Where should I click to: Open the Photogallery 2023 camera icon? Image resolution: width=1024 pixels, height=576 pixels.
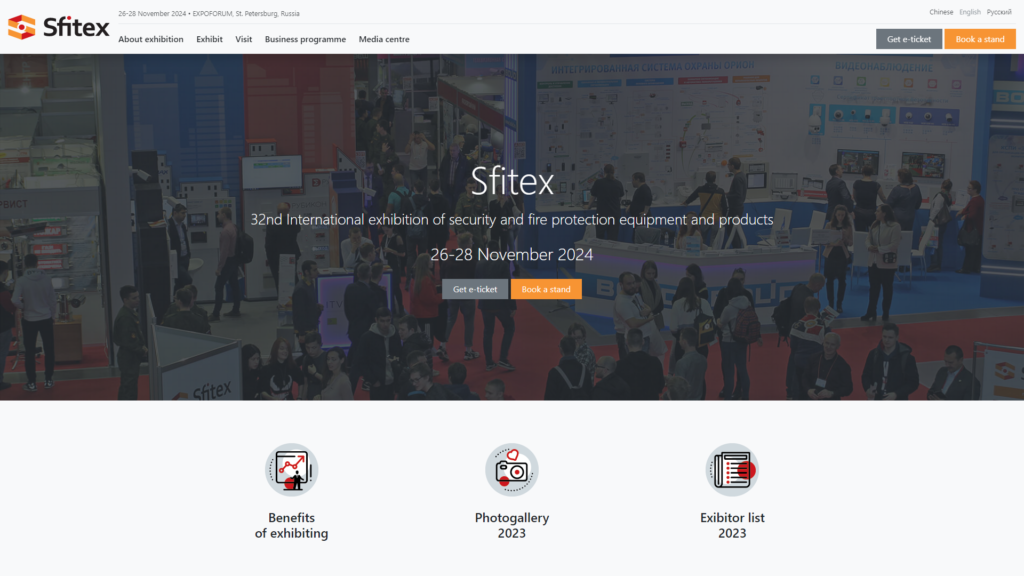512,470
